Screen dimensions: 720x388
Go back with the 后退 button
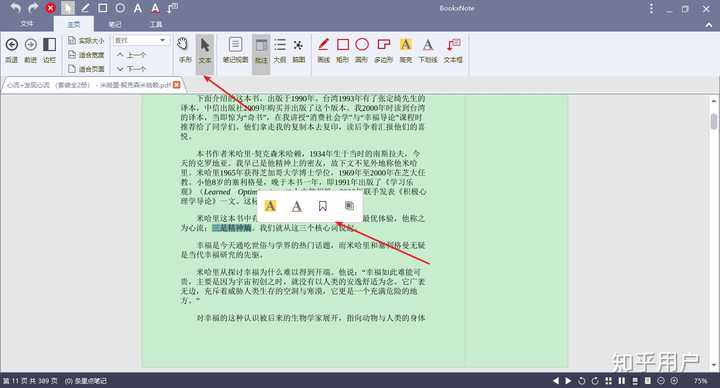point(11,51)
